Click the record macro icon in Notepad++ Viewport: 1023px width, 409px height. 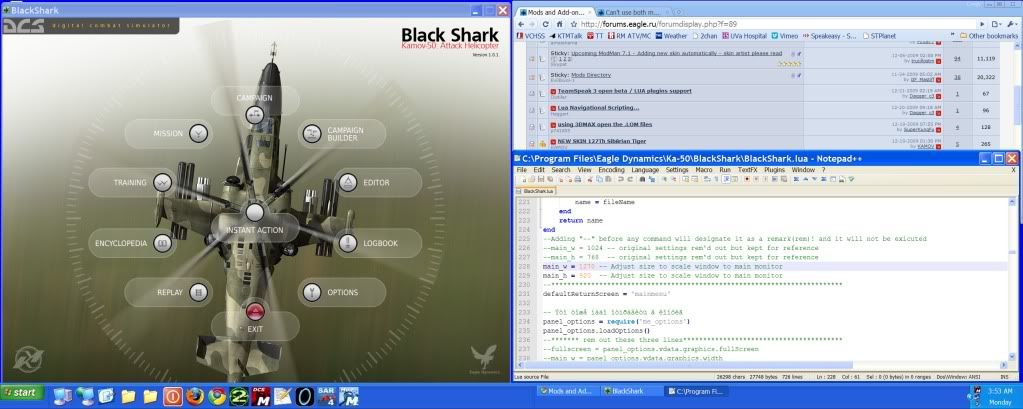click(746, 179)
